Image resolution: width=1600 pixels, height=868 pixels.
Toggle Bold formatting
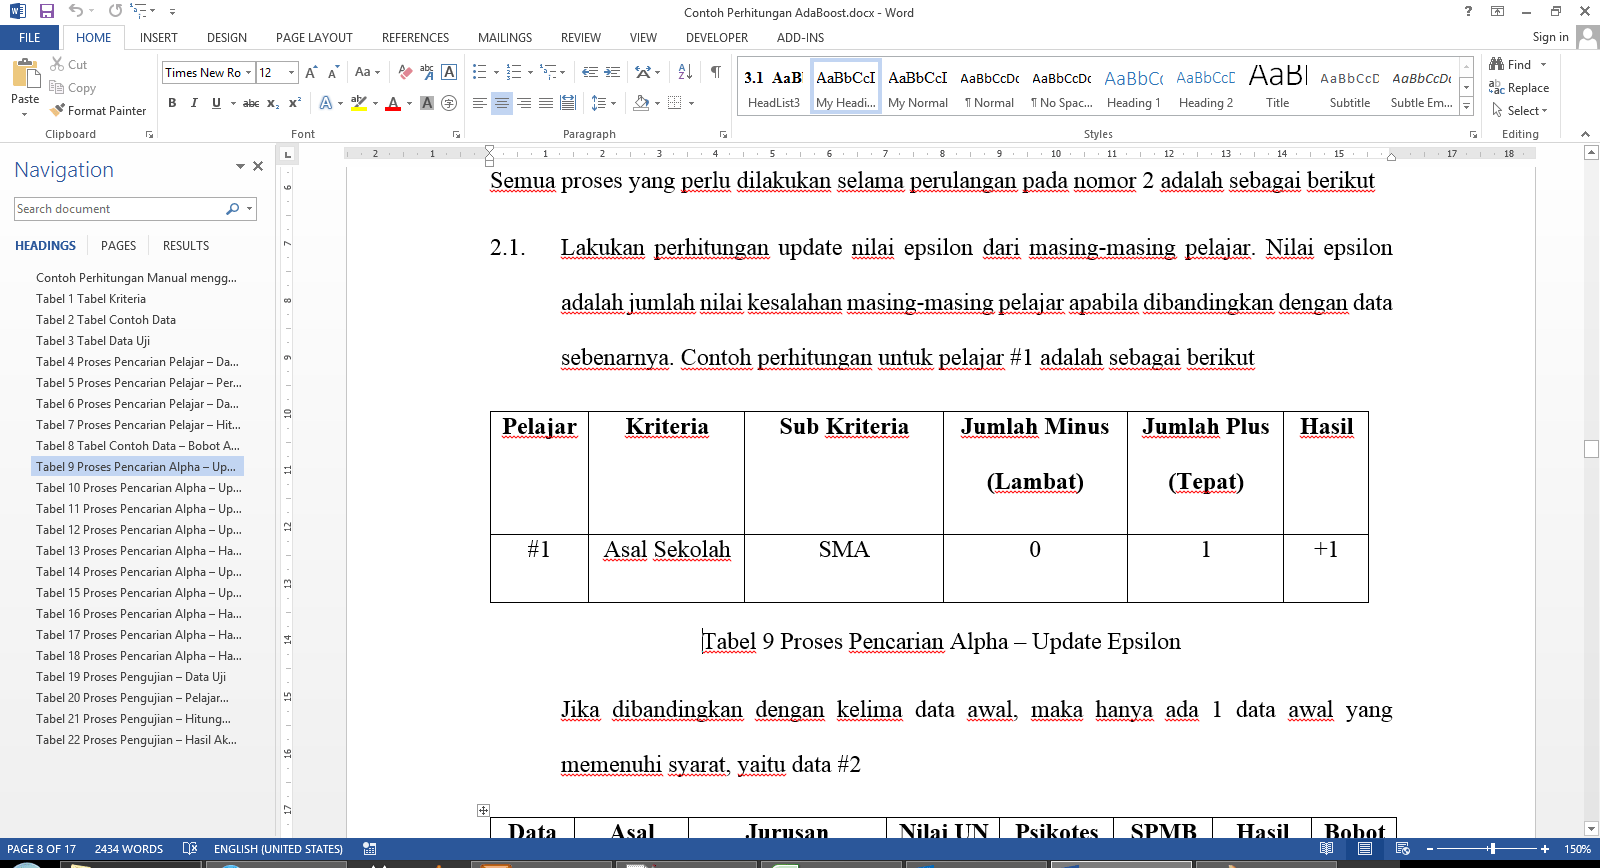(172, 103)
